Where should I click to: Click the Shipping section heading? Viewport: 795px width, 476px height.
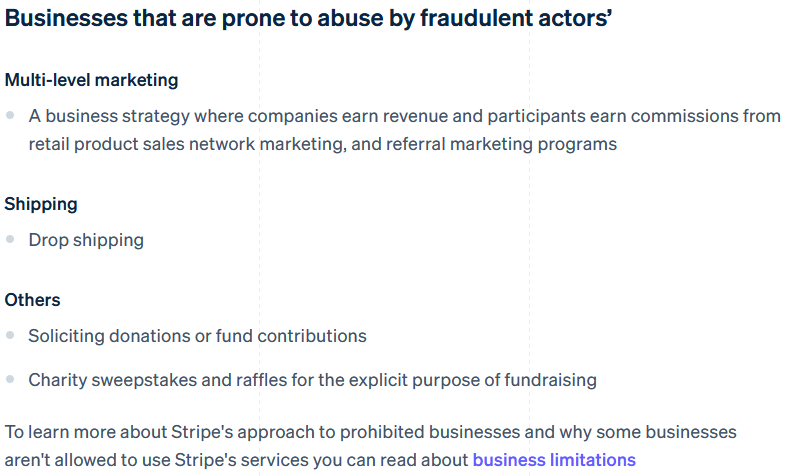(x=41, y=204)
